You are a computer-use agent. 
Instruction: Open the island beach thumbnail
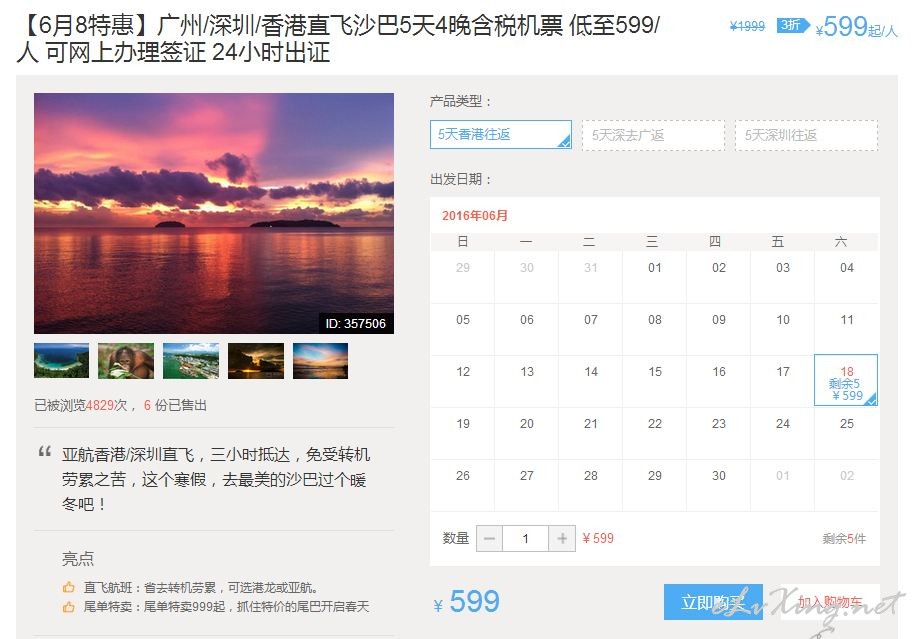tap(61, 361)
